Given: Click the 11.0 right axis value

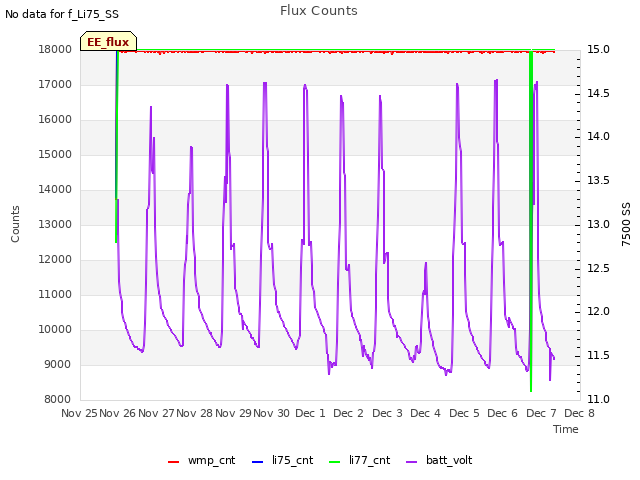Looking at the screenshot, I should coord(598,399).
